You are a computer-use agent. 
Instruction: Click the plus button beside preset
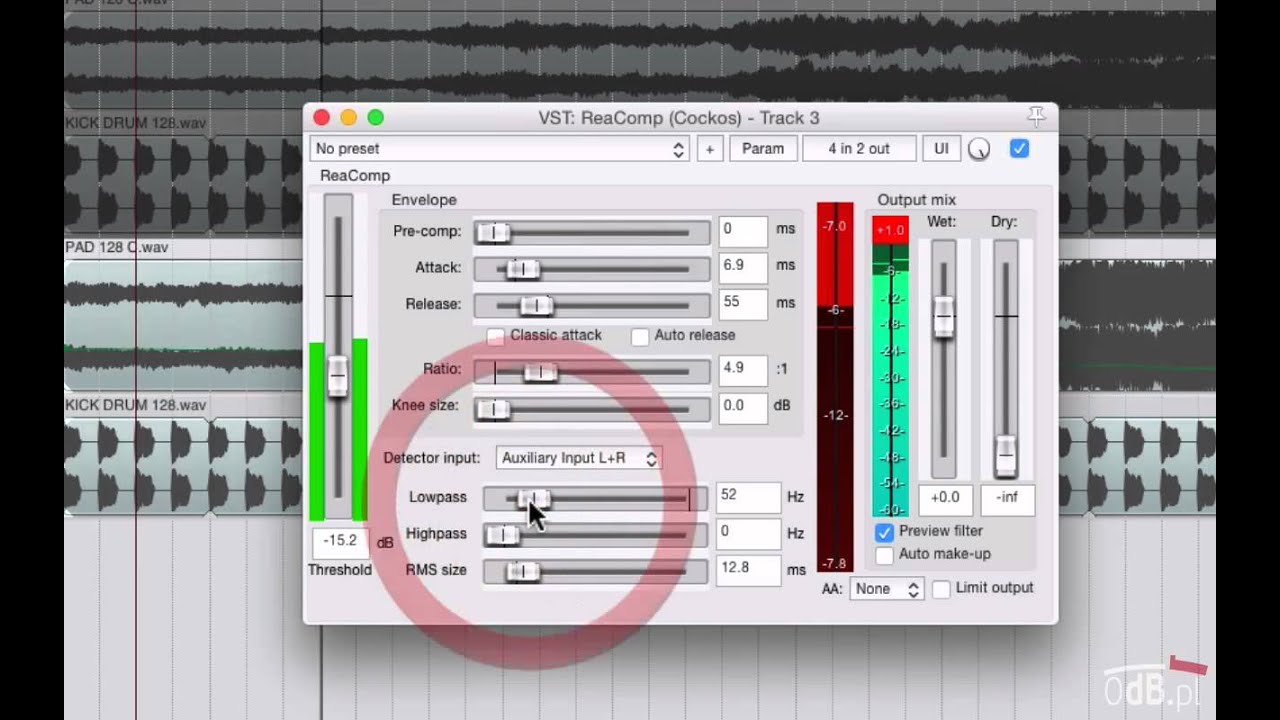710,149
